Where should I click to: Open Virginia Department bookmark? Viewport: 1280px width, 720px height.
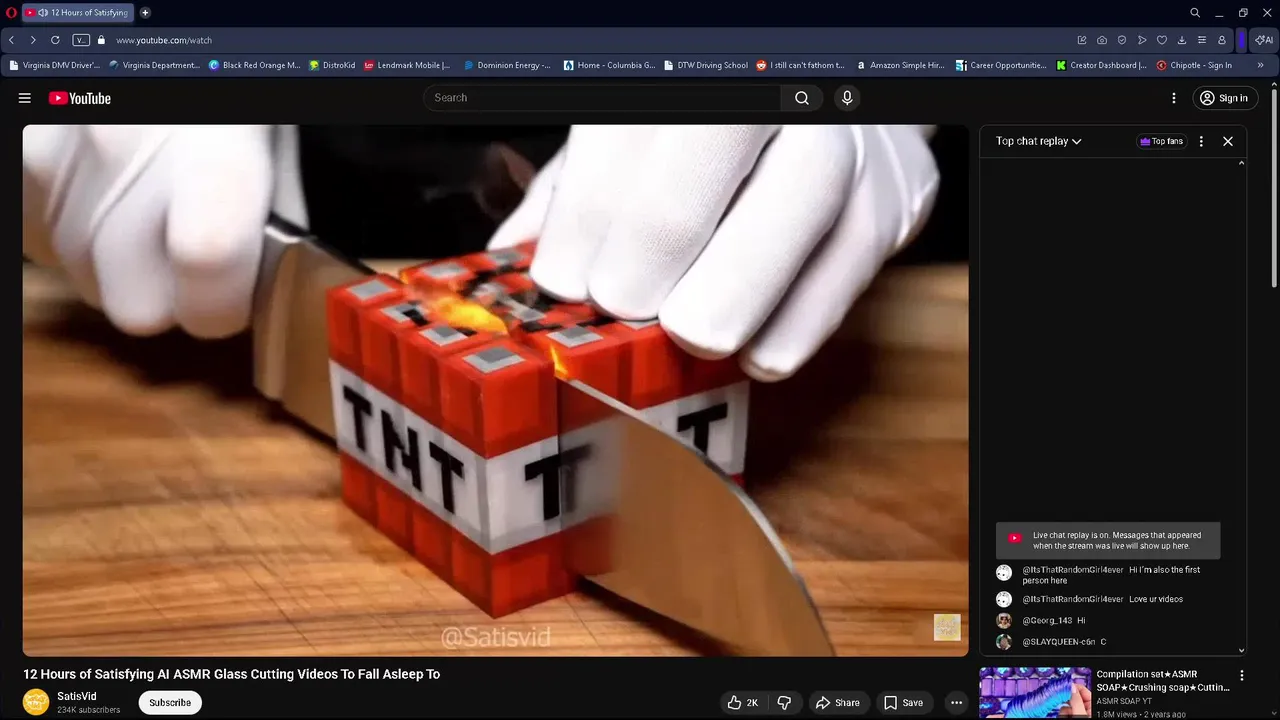pos(155,65)
